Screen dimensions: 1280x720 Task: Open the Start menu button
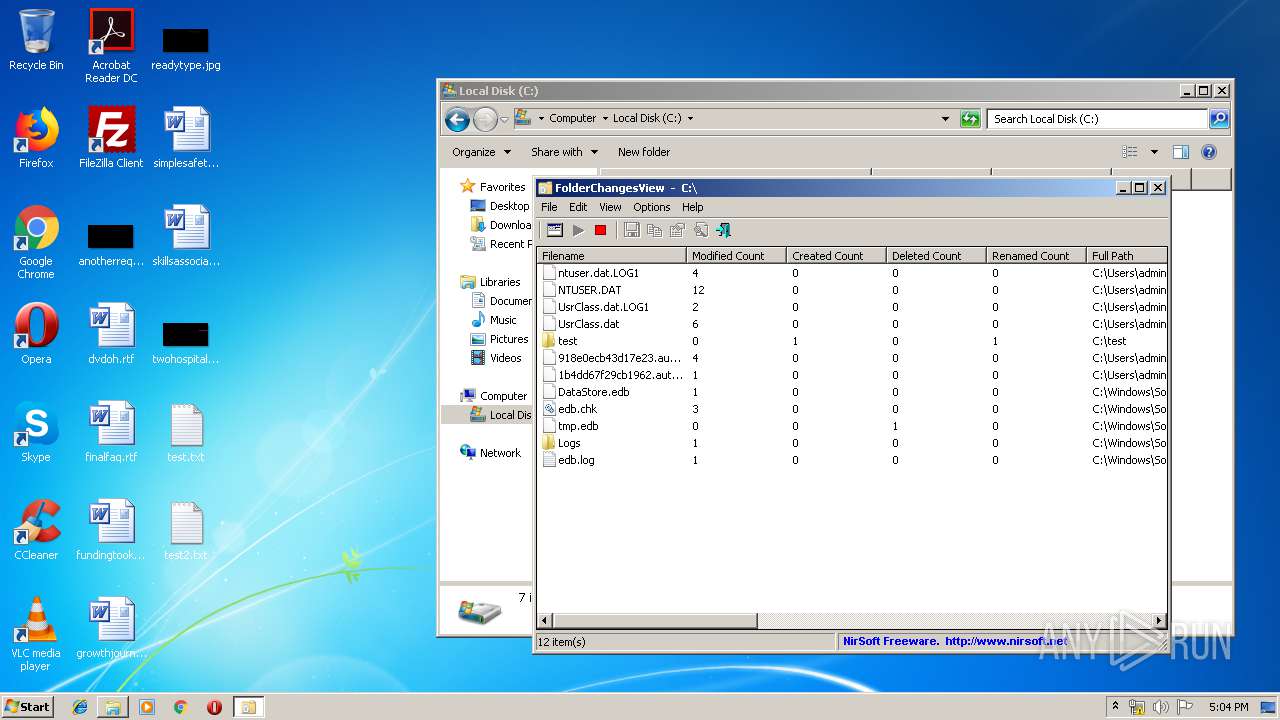click(x=28, y=706)
